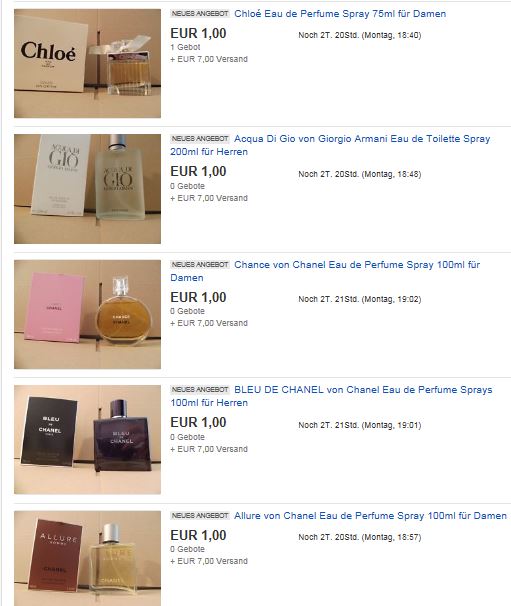Open the Chance von Chanel listing title
The image size is (511, 606).
[x=325, y=271]
